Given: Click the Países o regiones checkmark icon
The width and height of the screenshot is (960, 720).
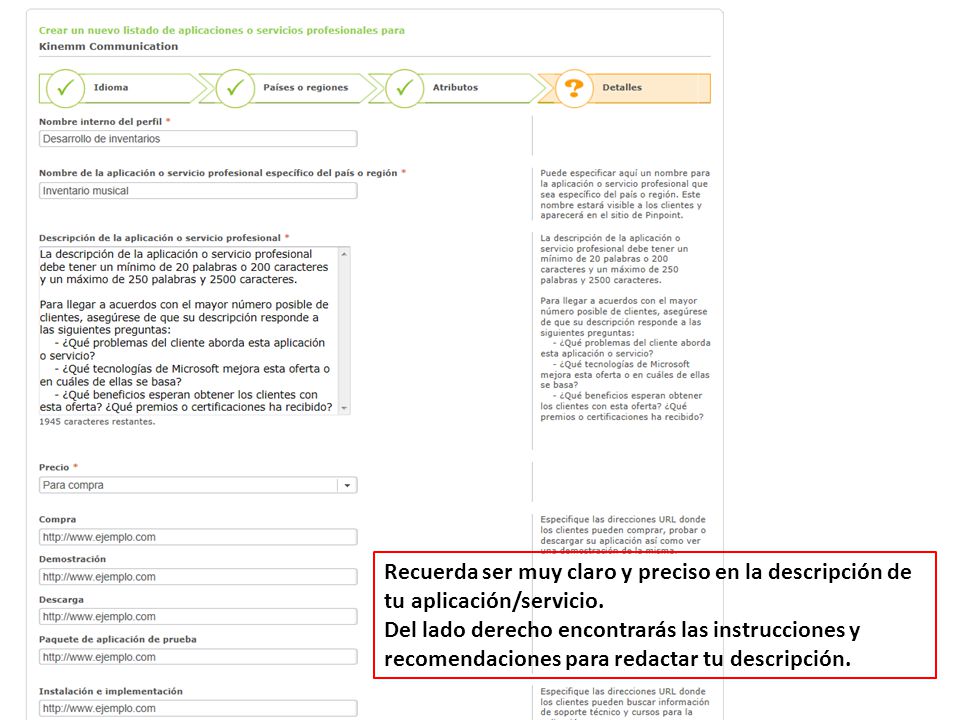Looking at the screenshot, I should coord(235,88).
